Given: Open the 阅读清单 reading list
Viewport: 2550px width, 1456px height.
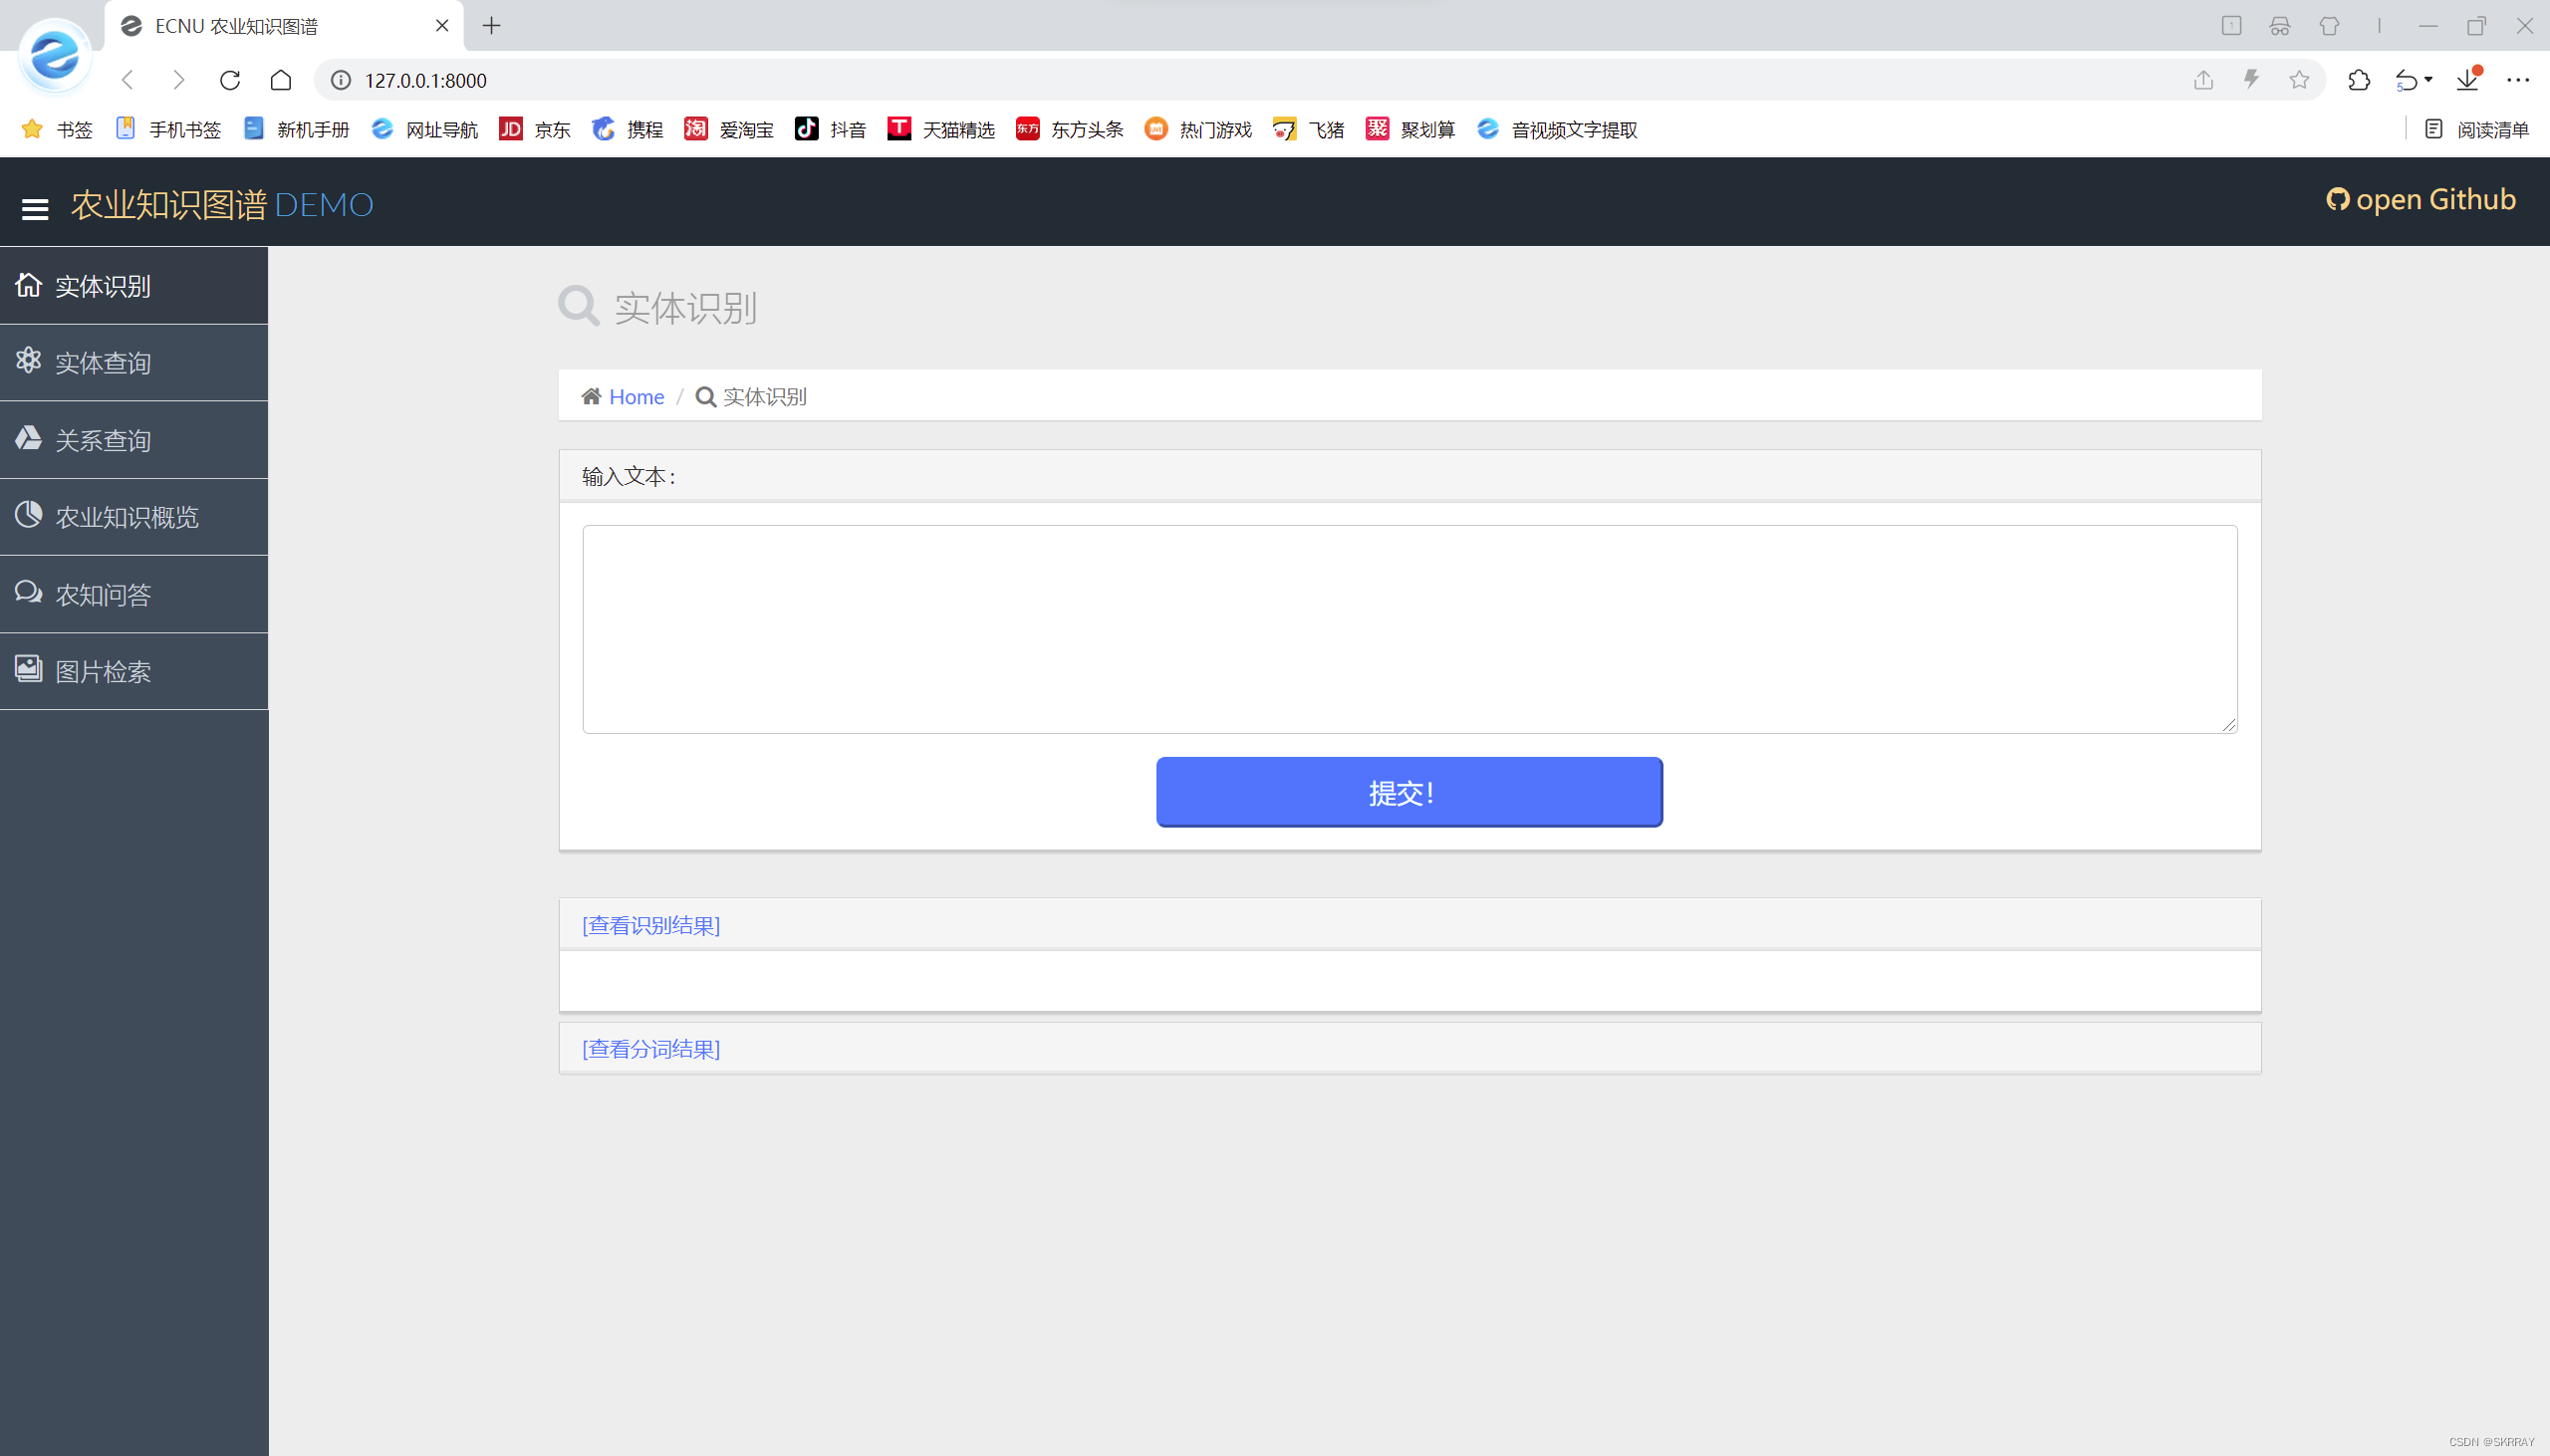Looking at the screenshot, I should point(2477,129).
